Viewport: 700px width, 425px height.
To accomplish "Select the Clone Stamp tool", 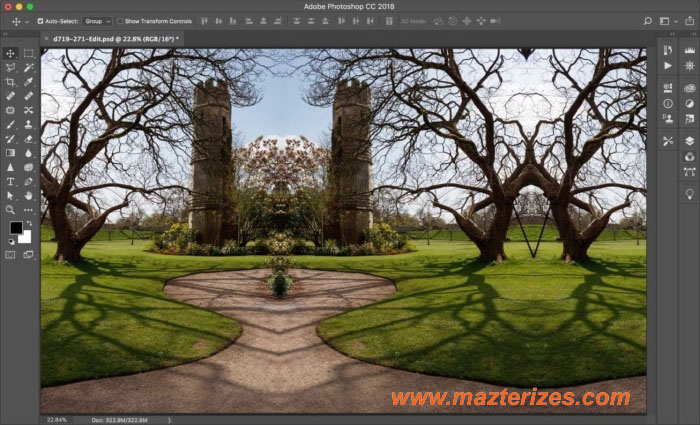I will [29, 125].
